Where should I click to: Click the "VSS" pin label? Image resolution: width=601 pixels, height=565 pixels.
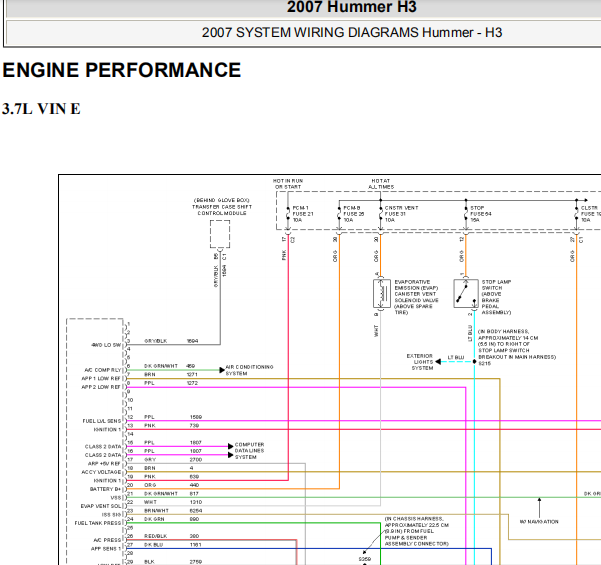tap(116, 498)
